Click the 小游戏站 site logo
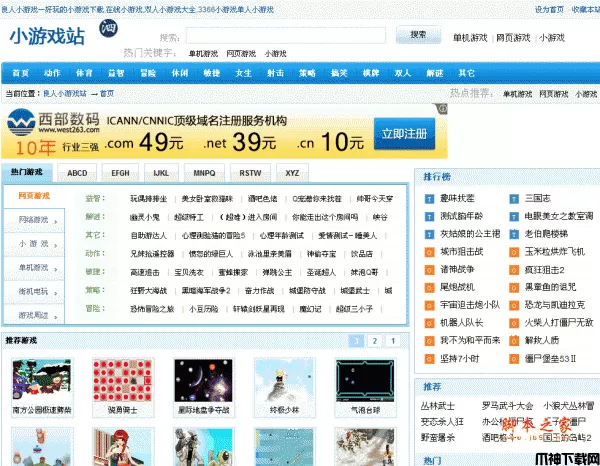600x466 pixels. (x=47, y=38)
